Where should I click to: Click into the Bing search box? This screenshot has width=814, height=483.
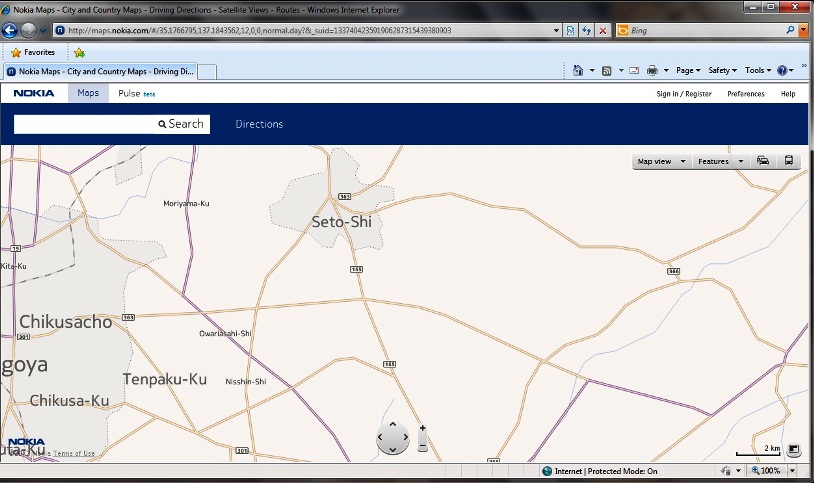[x=706, y=31]
